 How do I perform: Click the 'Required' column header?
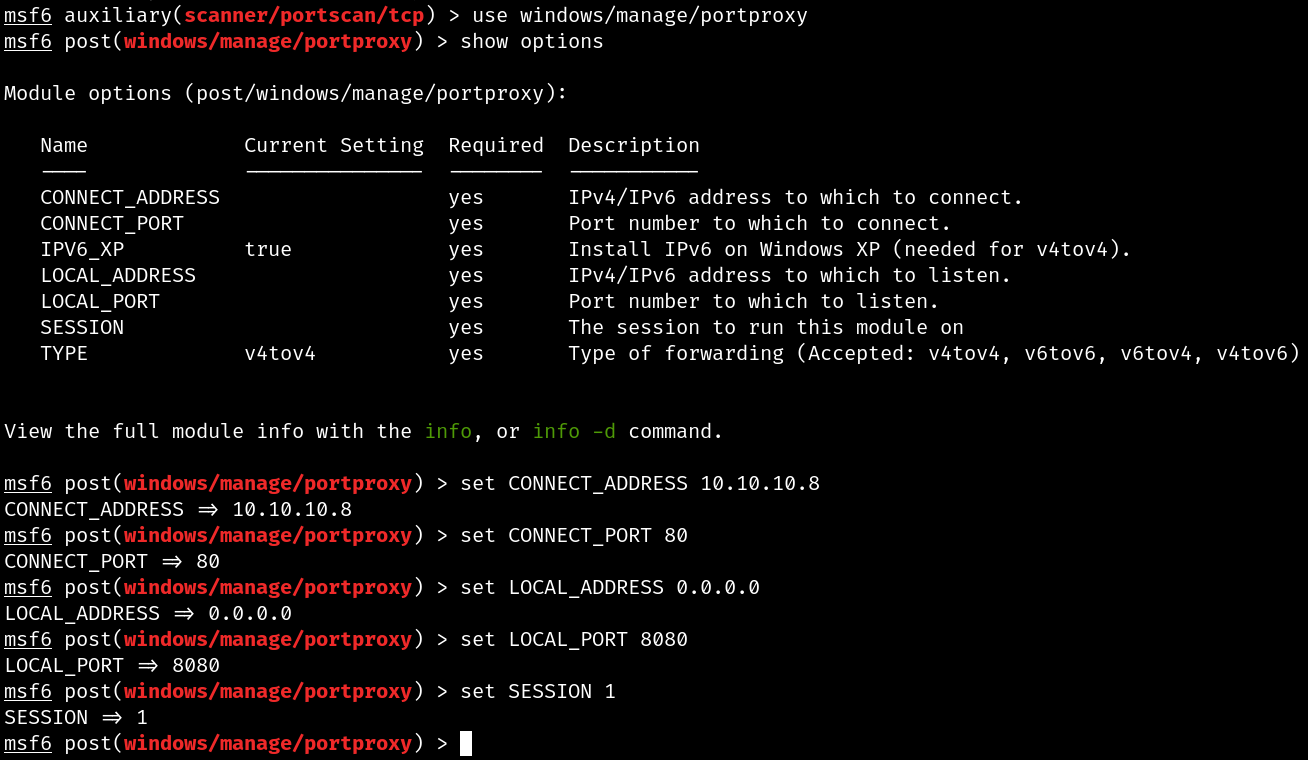[x=496, y=145]
